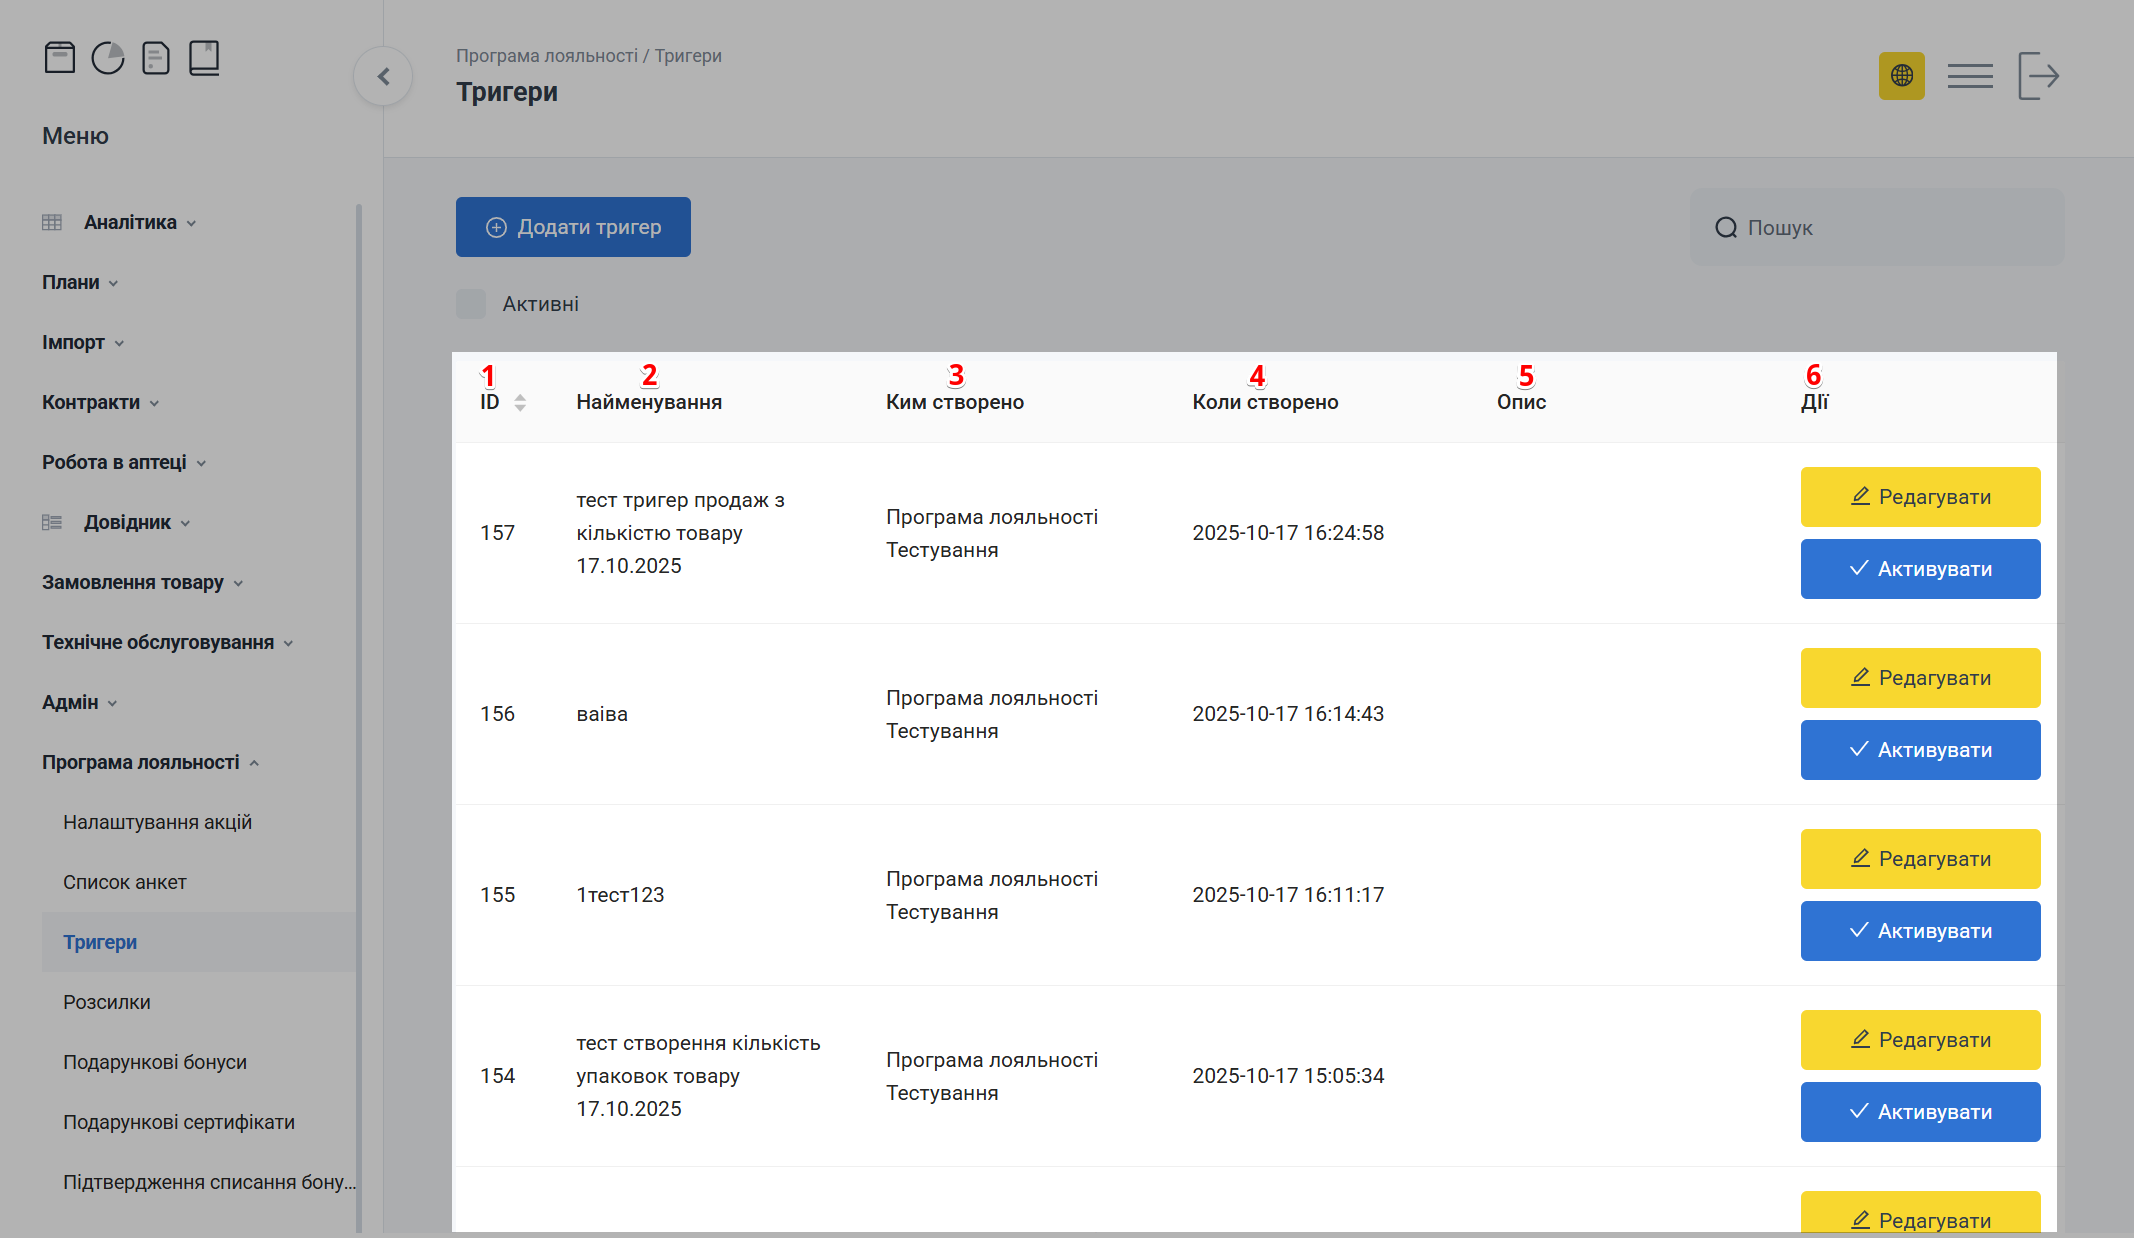Open Подарункові сертифікати submenu item
Image resolution: width=2134 pixels, height=1238 pixels.
click(x=179, y=1122)
